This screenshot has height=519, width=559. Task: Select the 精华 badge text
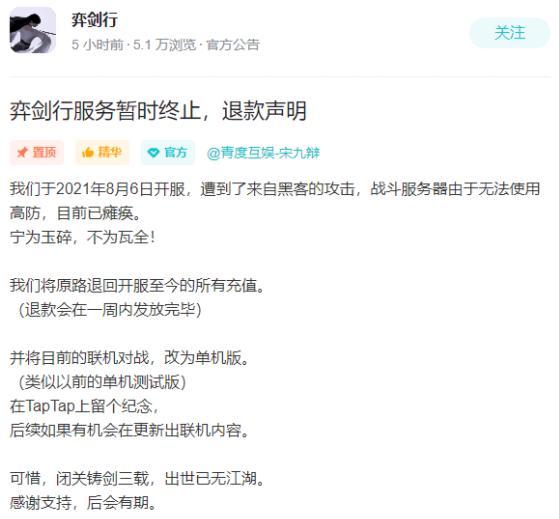click(x=110, y=153)
